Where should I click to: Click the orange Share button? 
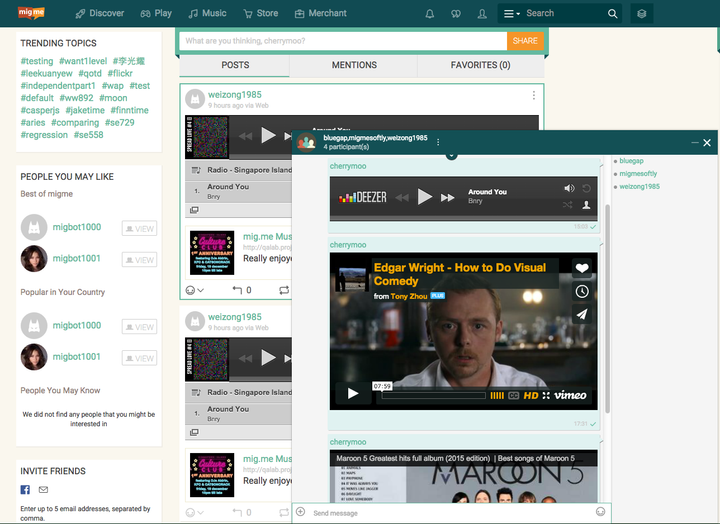pyautogui.click(x=525, y=41)
